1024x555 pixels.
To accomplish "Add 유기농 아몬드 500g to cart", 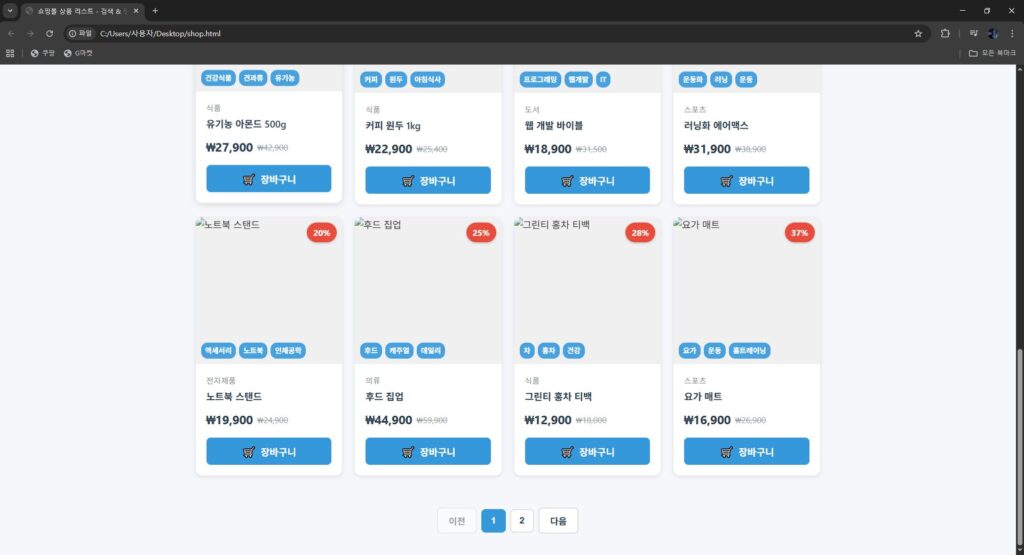I will [268, 179].
